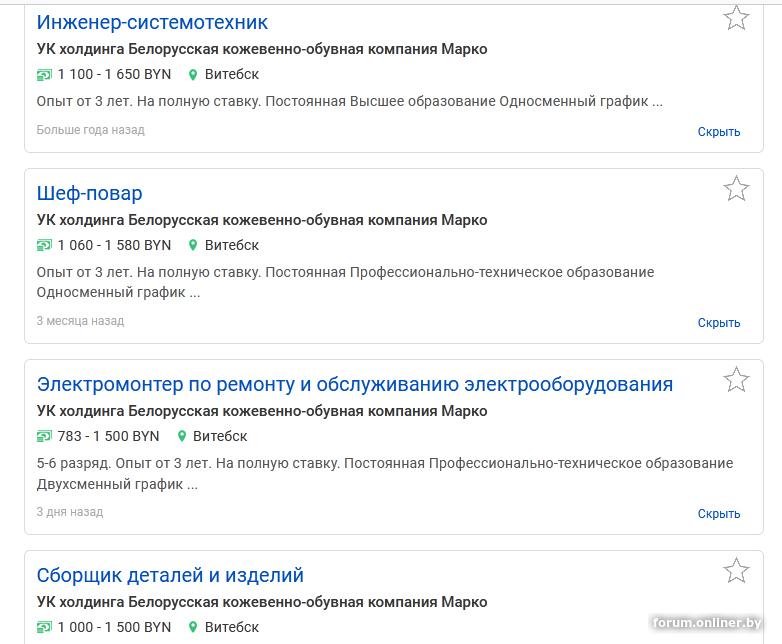The width and height of the screenshot is (782, 644).
Task: Hide the Электромонтер vacancy with Скрыть
Action: coord(718,514)
